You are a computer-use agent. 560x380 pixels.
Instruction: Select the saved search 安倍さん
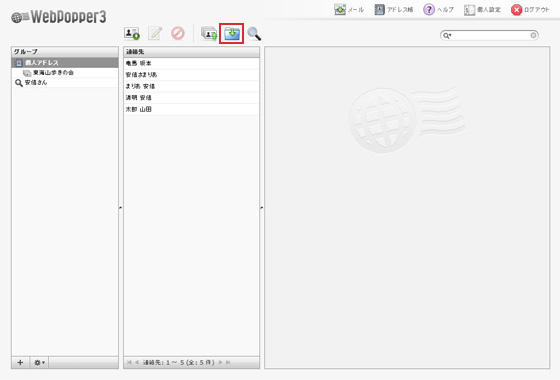click(65, 82)
